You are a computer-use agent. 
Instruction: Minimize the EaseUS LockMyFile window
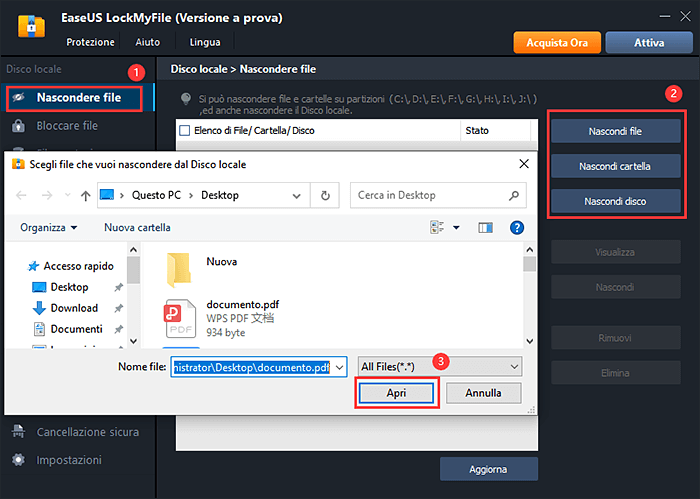coord(665,17)
